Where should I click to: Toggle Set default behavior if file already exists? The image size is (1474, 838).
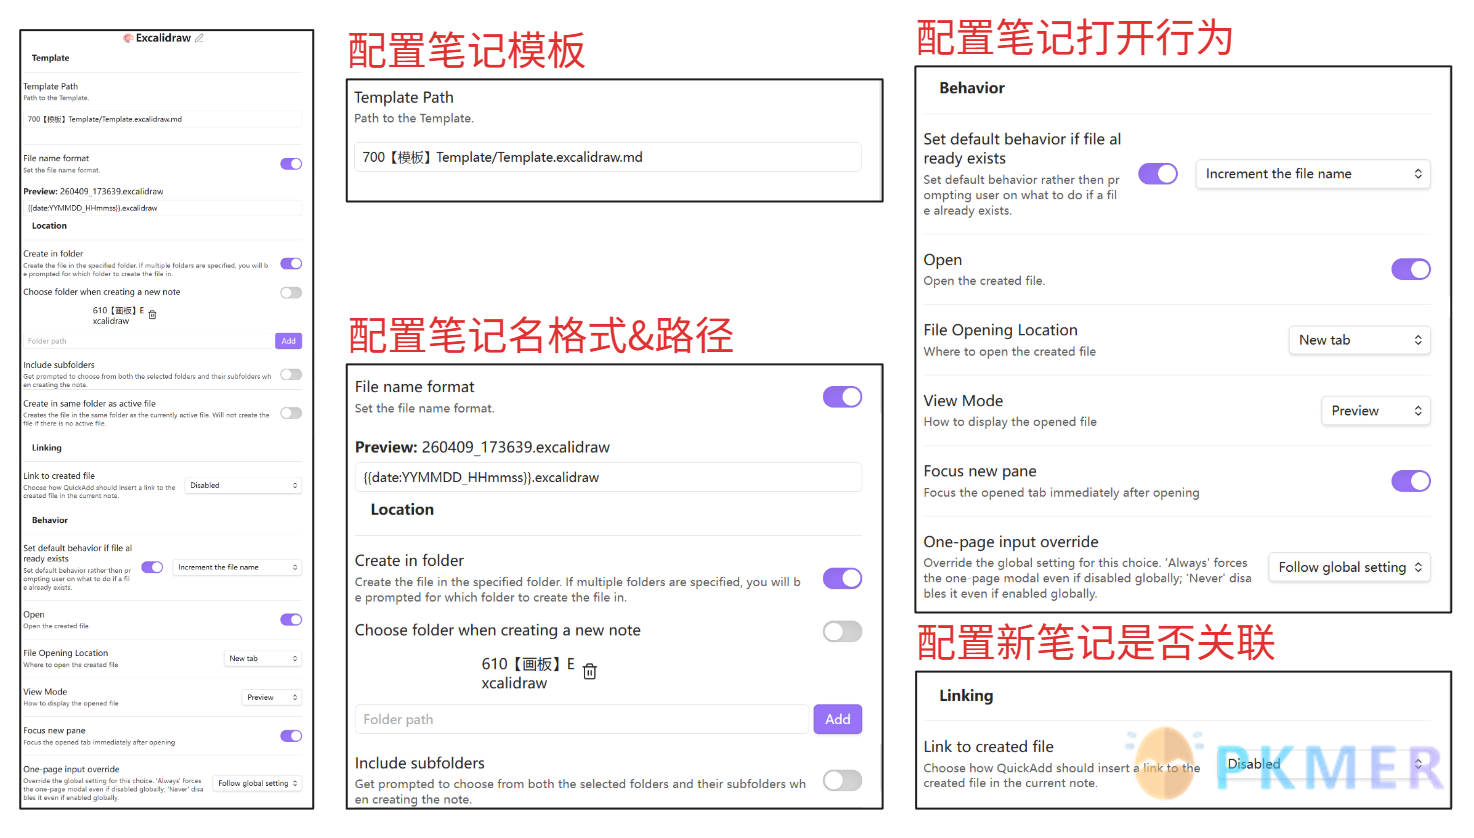1157,173
